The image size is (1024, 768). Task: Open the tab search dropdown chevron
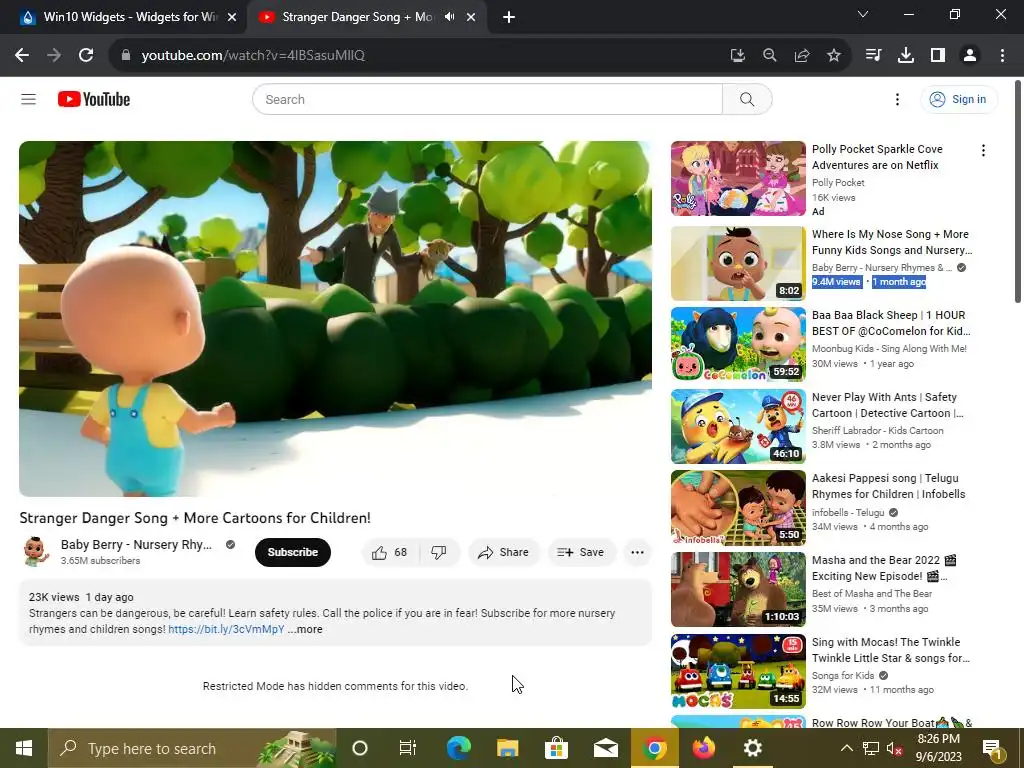click(863, 14)
